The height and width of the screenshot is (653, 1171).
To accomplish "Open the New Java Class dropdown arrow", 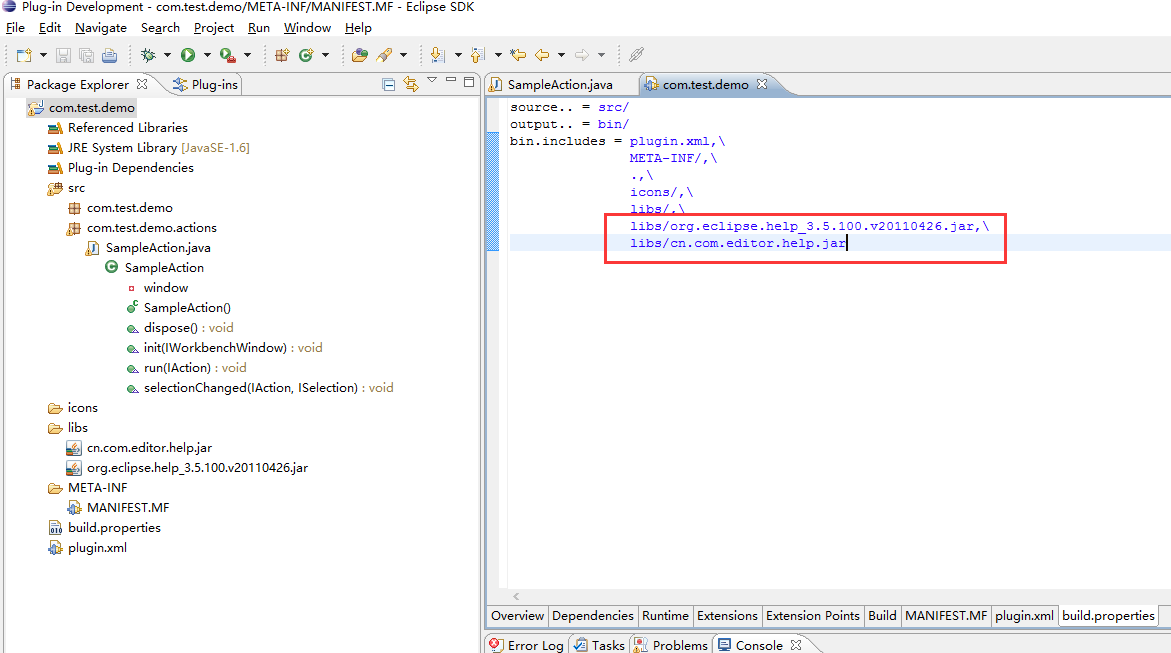I will [325, 55].
